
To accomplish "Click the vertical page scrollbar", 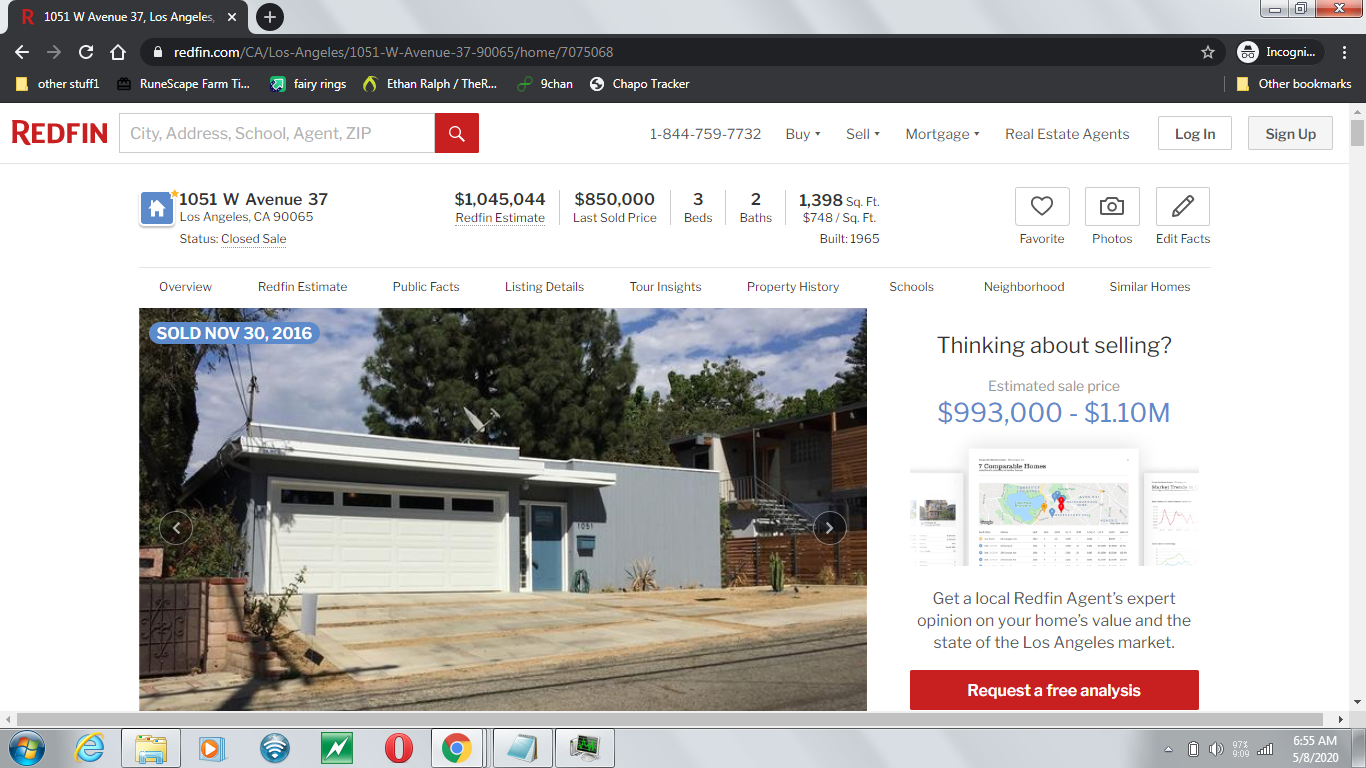I will pos(1357,133).
